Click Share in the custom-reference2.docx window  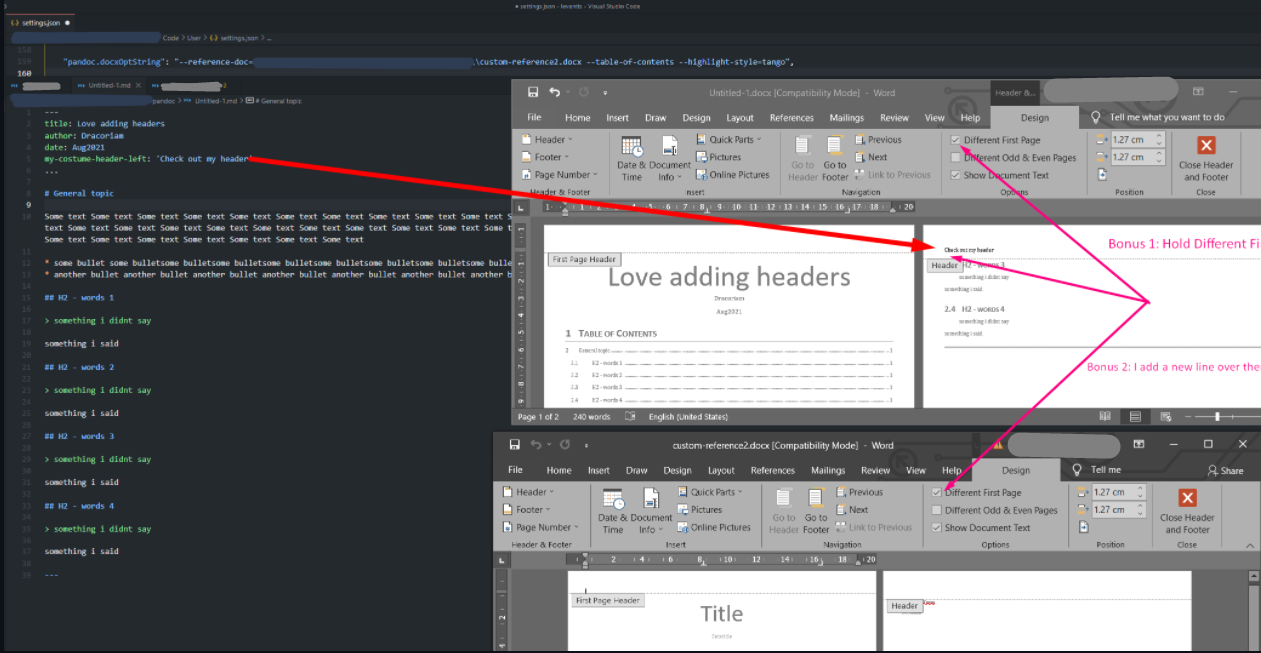1225,470
